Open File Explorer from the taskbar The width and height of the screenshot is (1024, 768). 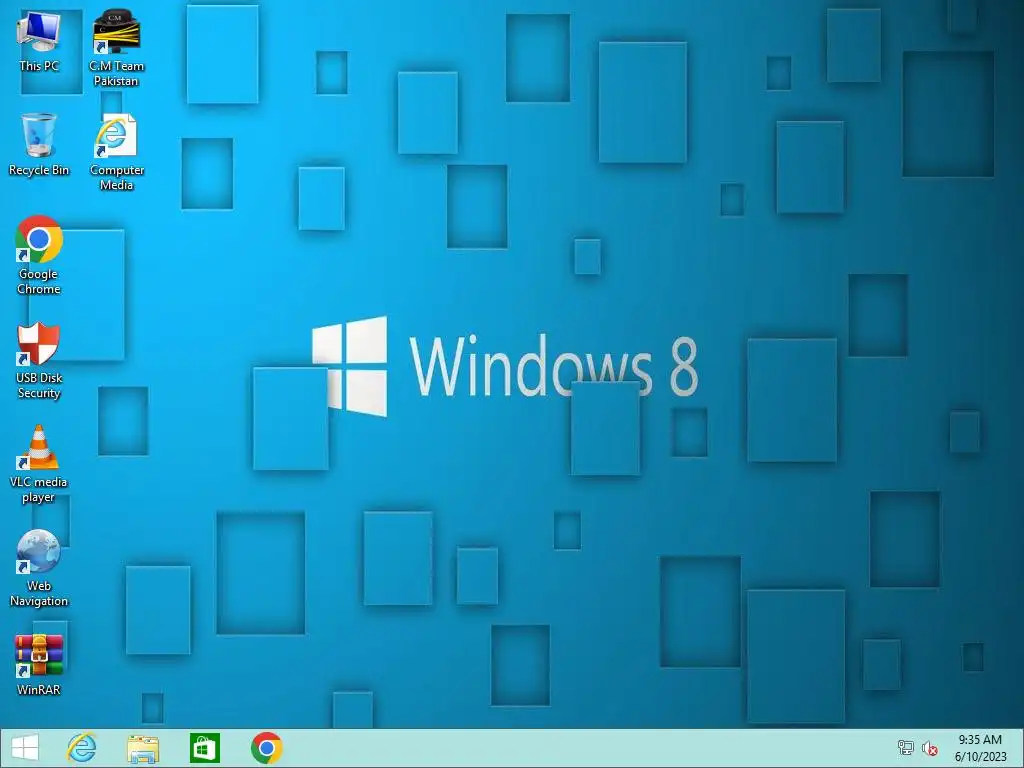tap(143, 748)
